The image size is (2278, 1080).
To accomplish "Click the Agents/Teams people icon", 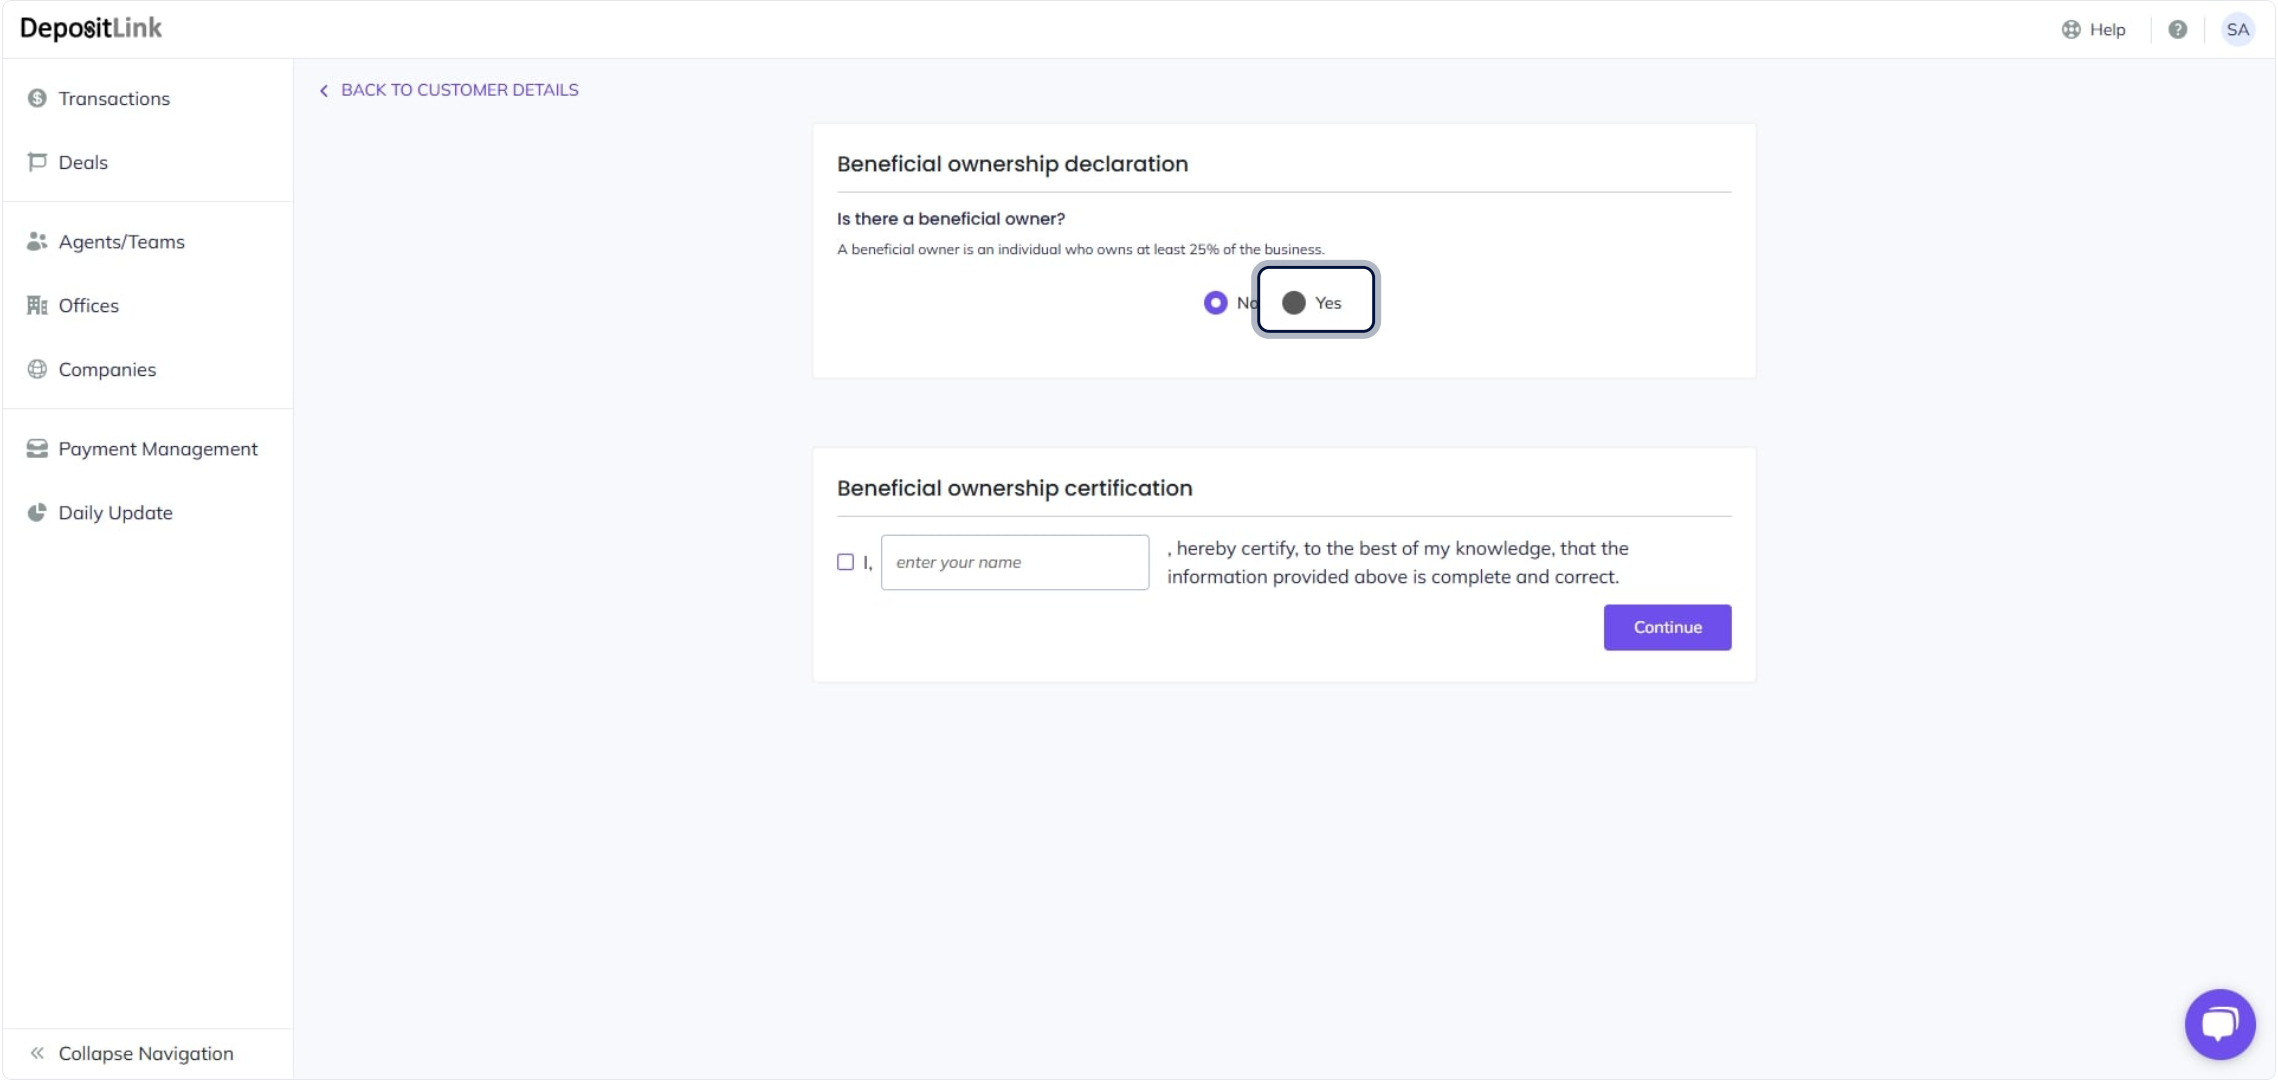I will (37, 241).
